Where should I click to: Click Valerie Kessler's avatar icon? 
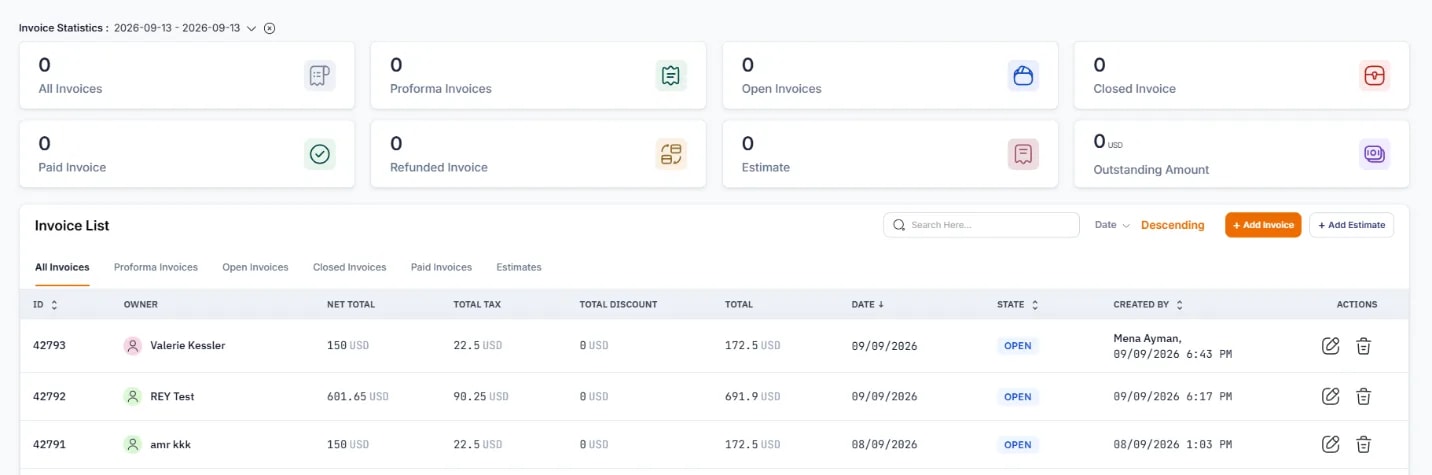[x=133, y=346]
